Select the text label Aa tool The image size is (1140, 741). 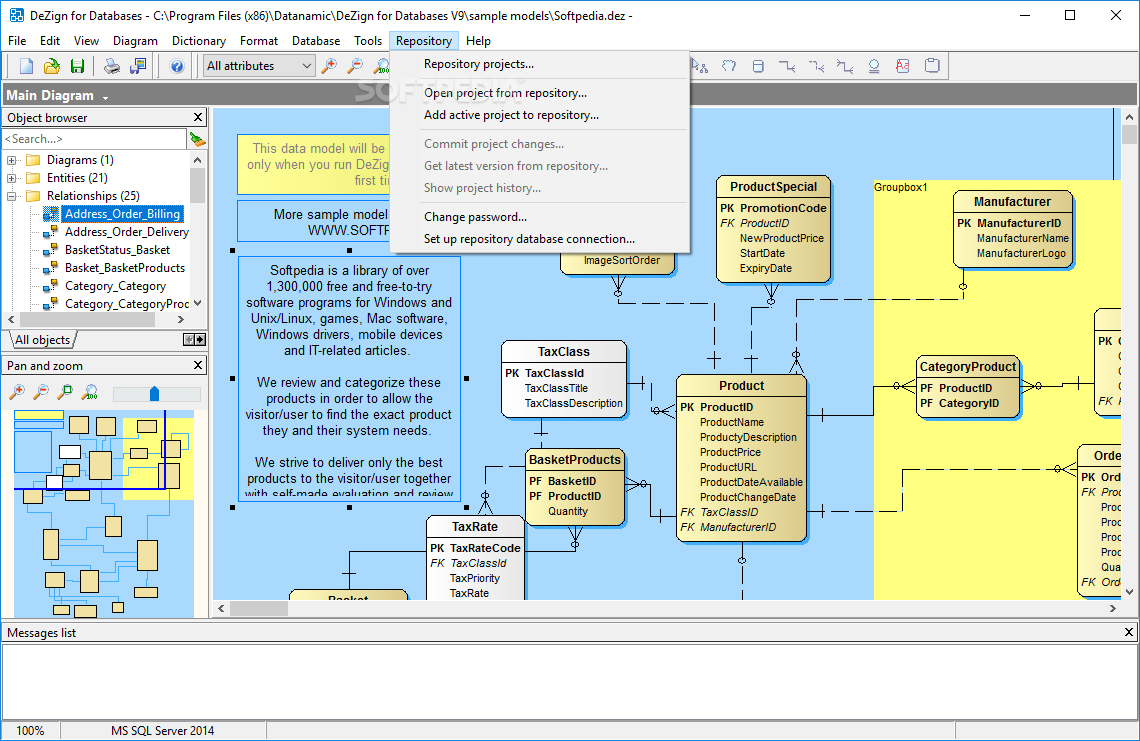coord(902,66)
